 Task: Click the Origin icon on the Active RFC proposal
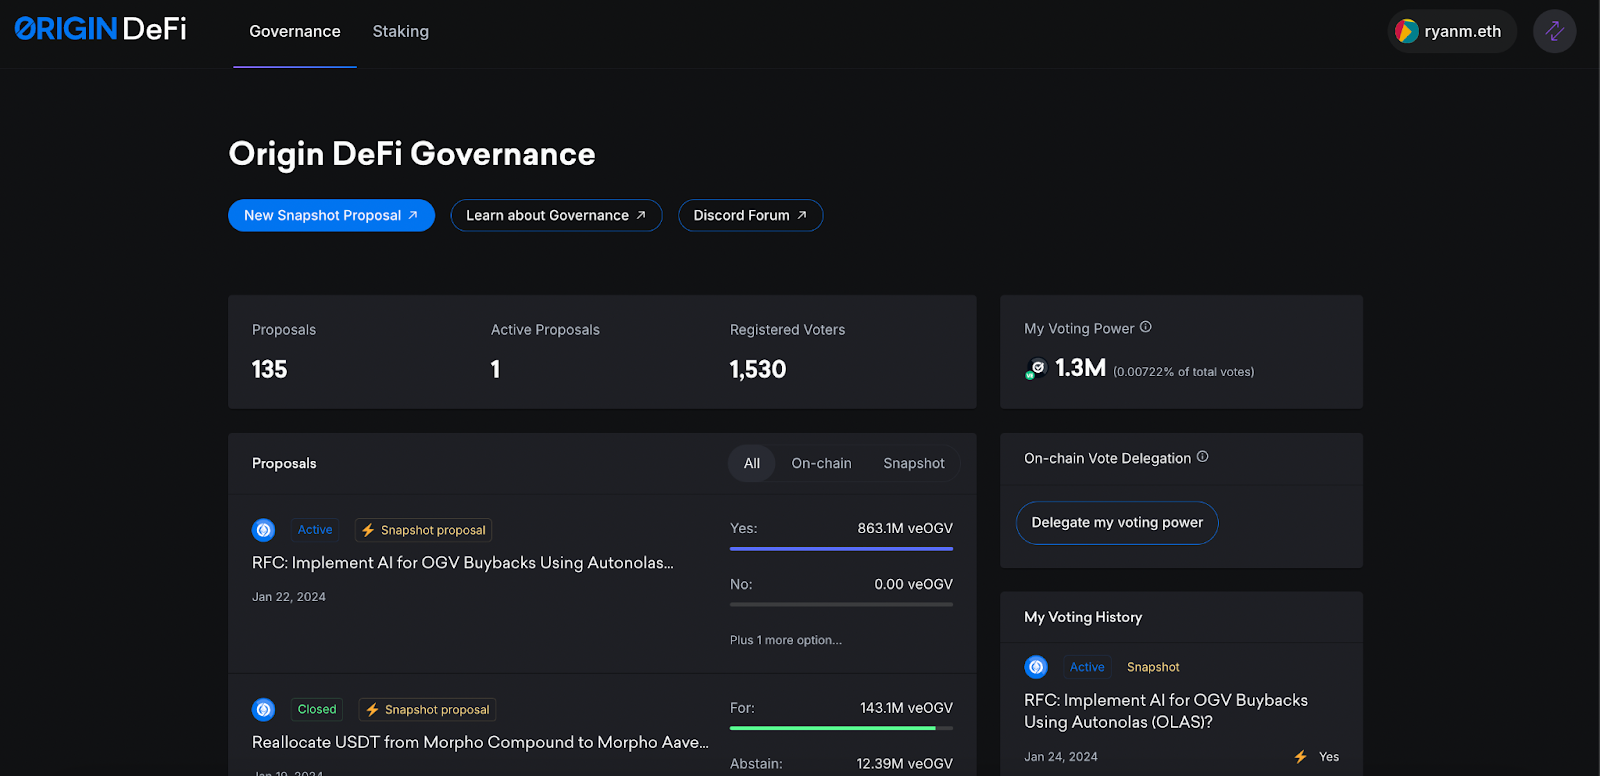click(264, 530)
